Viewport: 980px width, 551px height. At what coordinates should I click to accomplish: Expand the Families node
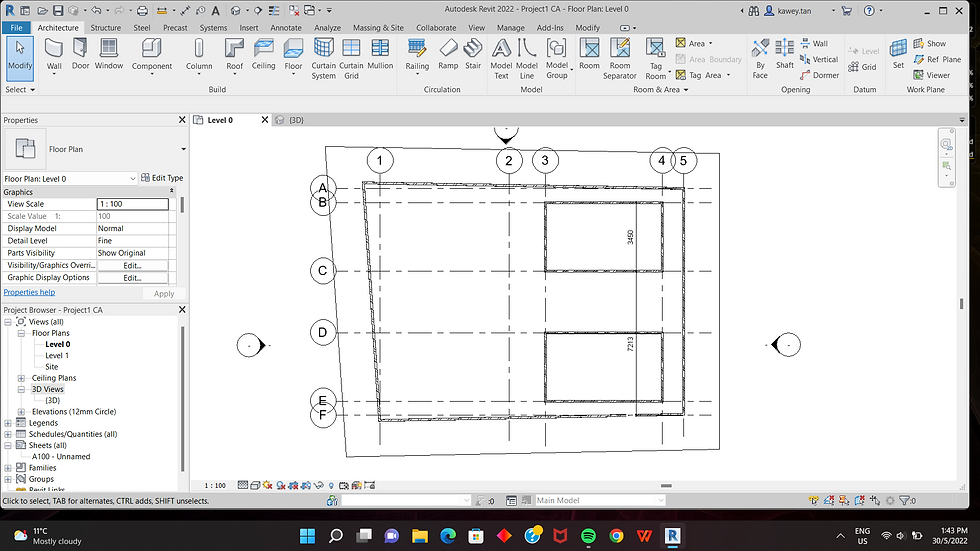pos(8,468)
